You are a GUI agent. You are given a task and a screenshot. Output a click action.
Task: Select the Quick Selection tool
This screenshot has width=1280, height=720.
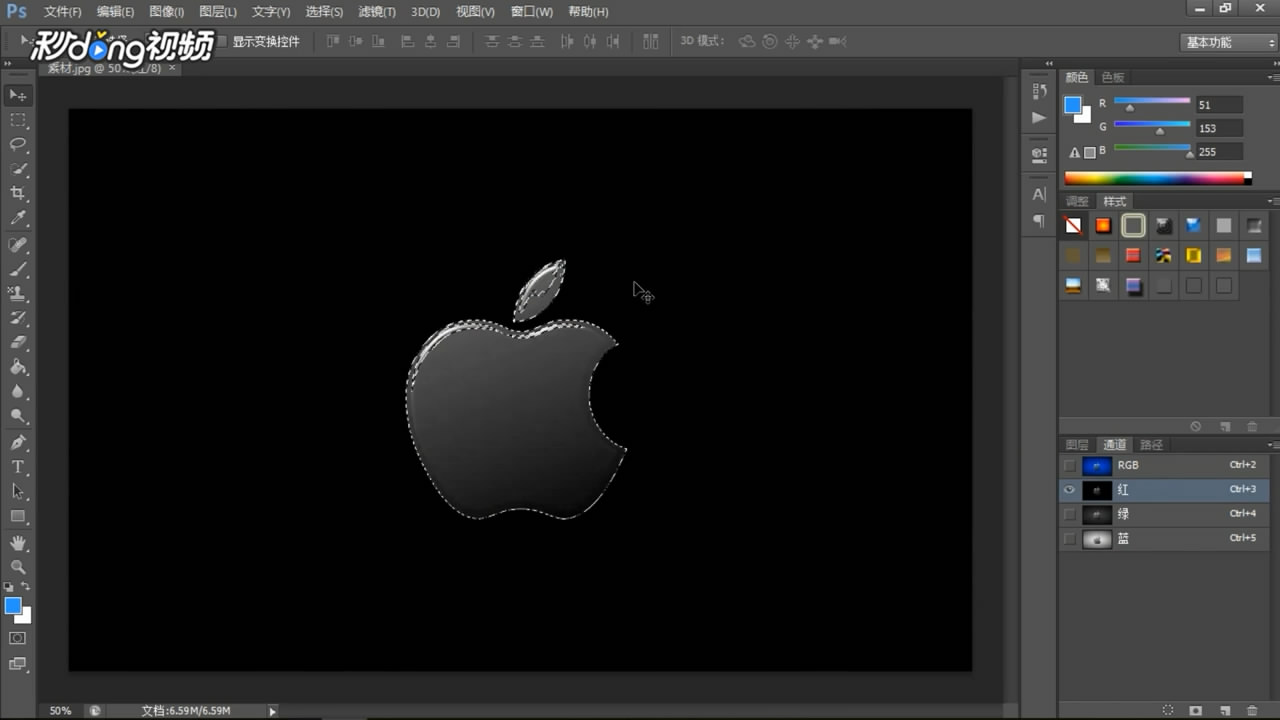[x=18, y=169]
